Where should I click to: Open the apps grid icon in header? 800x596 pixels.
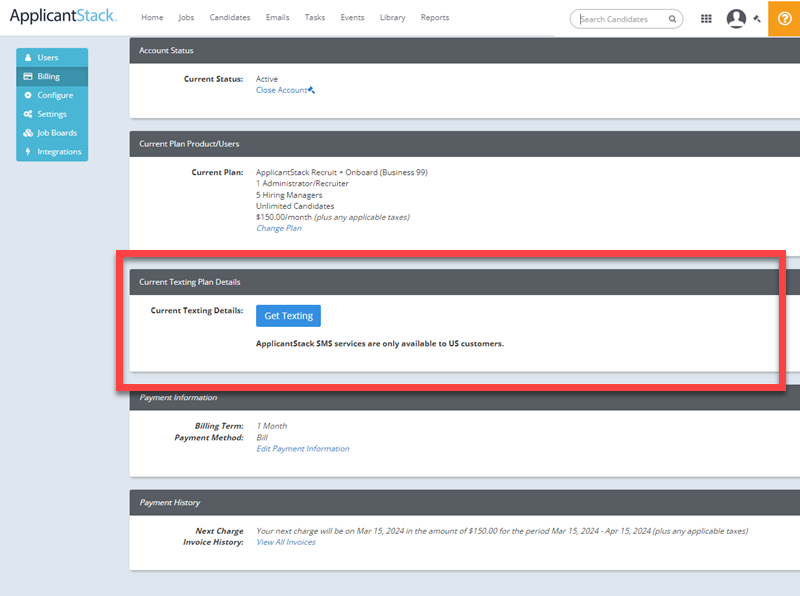click(x=705, y=17)
